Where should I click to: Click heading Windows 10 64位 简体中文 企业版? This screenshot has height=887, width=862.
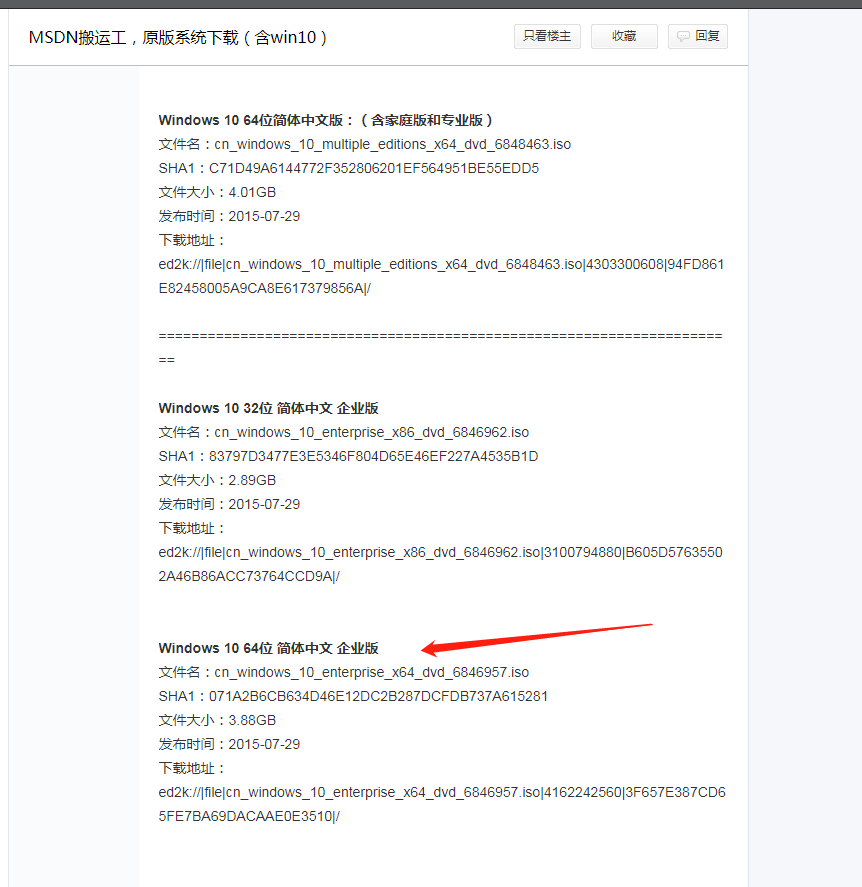(268, 648)
